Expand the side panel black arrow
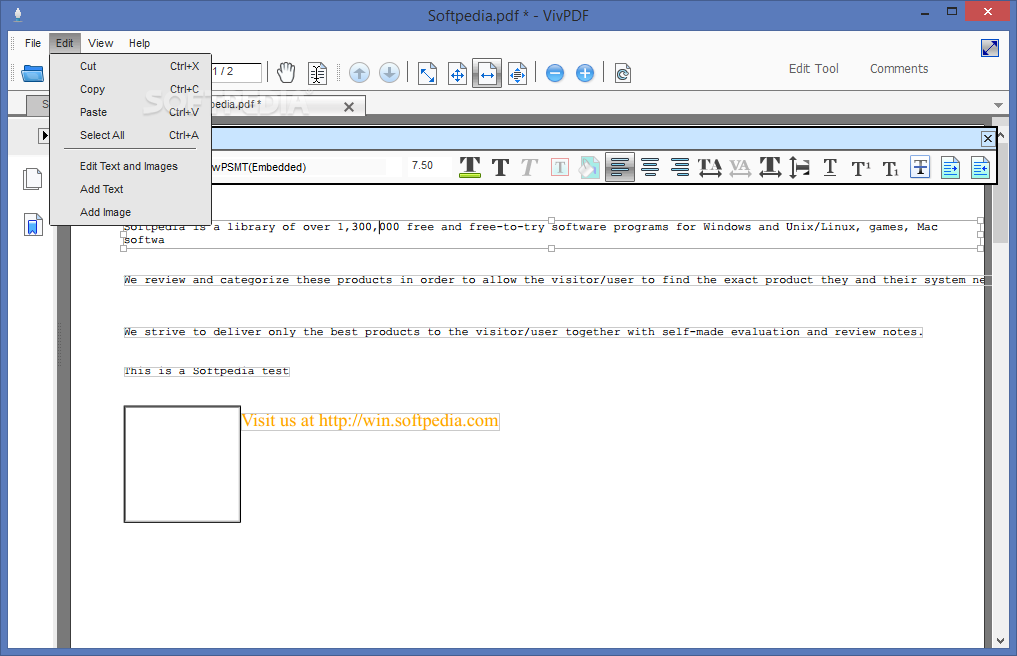The image size is (1017, 656). [44, 136]
